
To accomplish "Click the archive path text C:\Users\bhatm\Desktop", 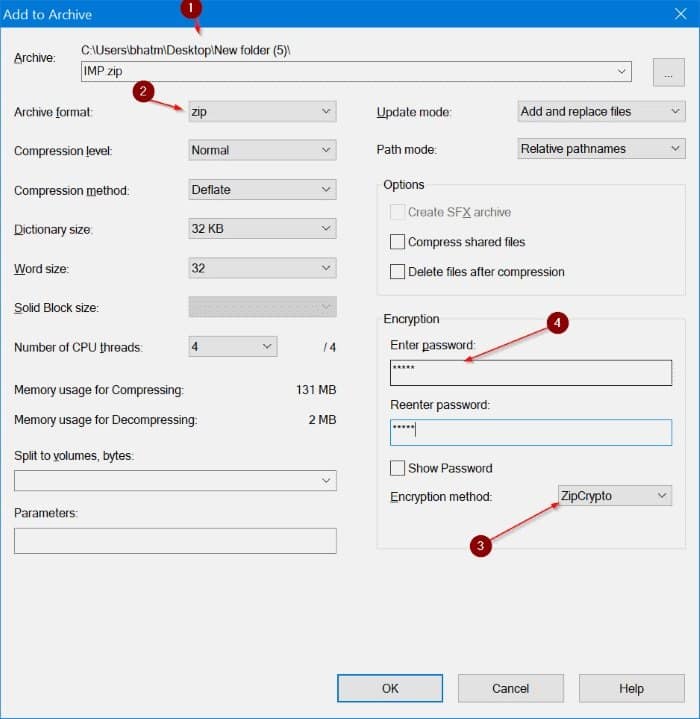I will pos(186,50).
